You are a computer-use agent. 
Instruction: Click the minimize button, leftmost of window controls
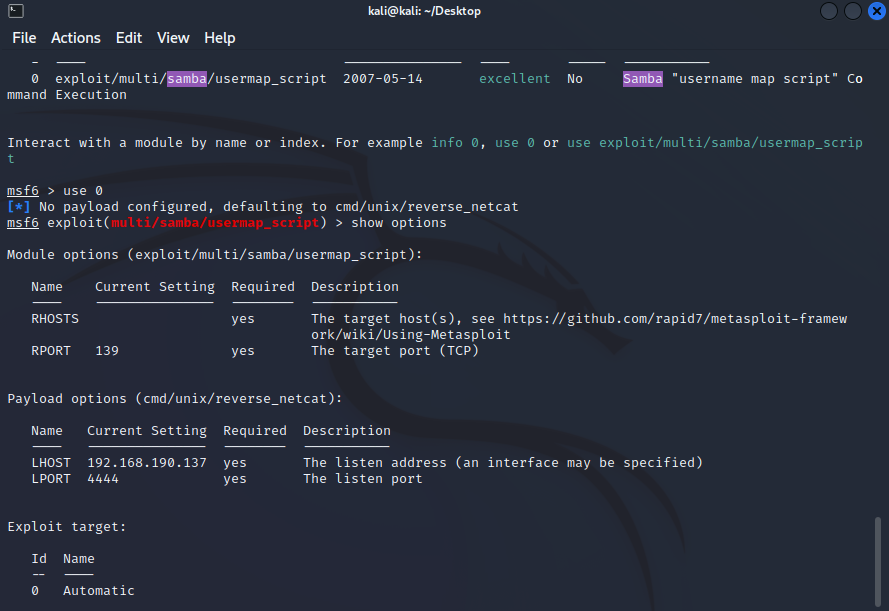pos(828,11)
